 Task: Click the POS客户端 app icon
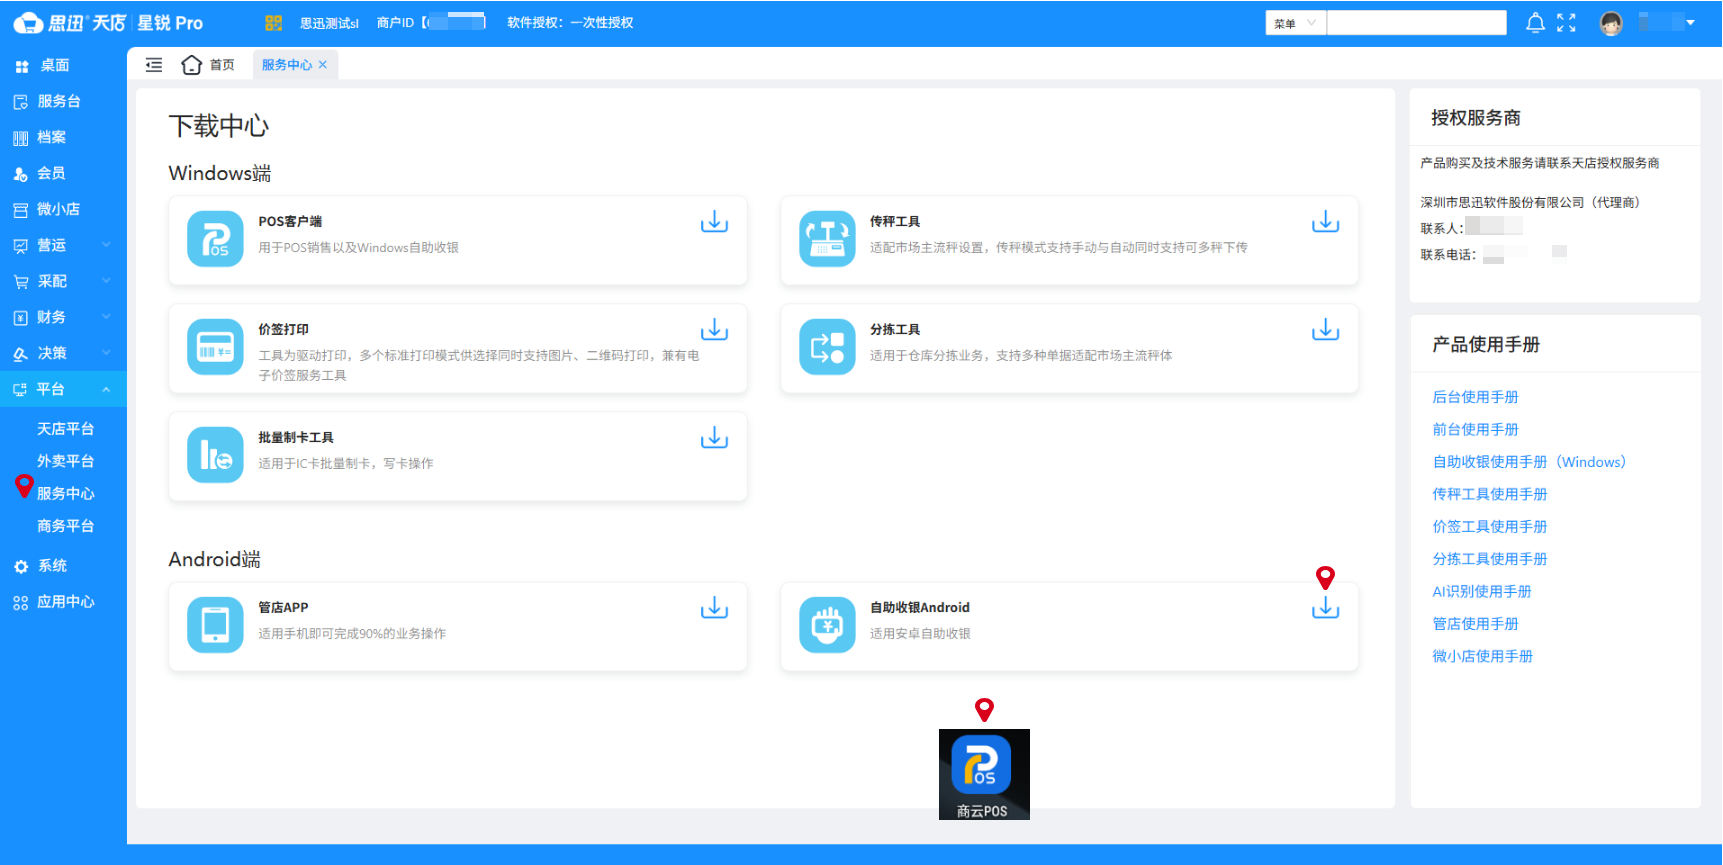[215, 239]
